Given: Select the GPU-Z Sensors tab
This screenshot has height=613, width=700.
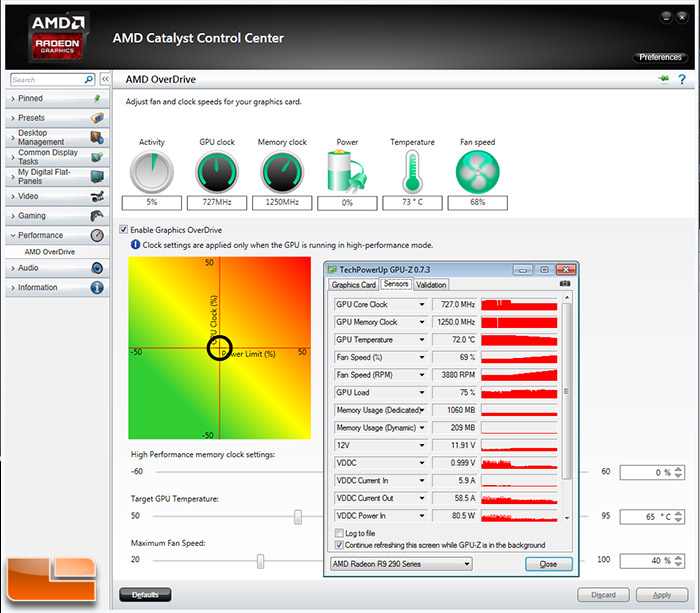Looking at the screenshot, I should click(x=396, y=284).
